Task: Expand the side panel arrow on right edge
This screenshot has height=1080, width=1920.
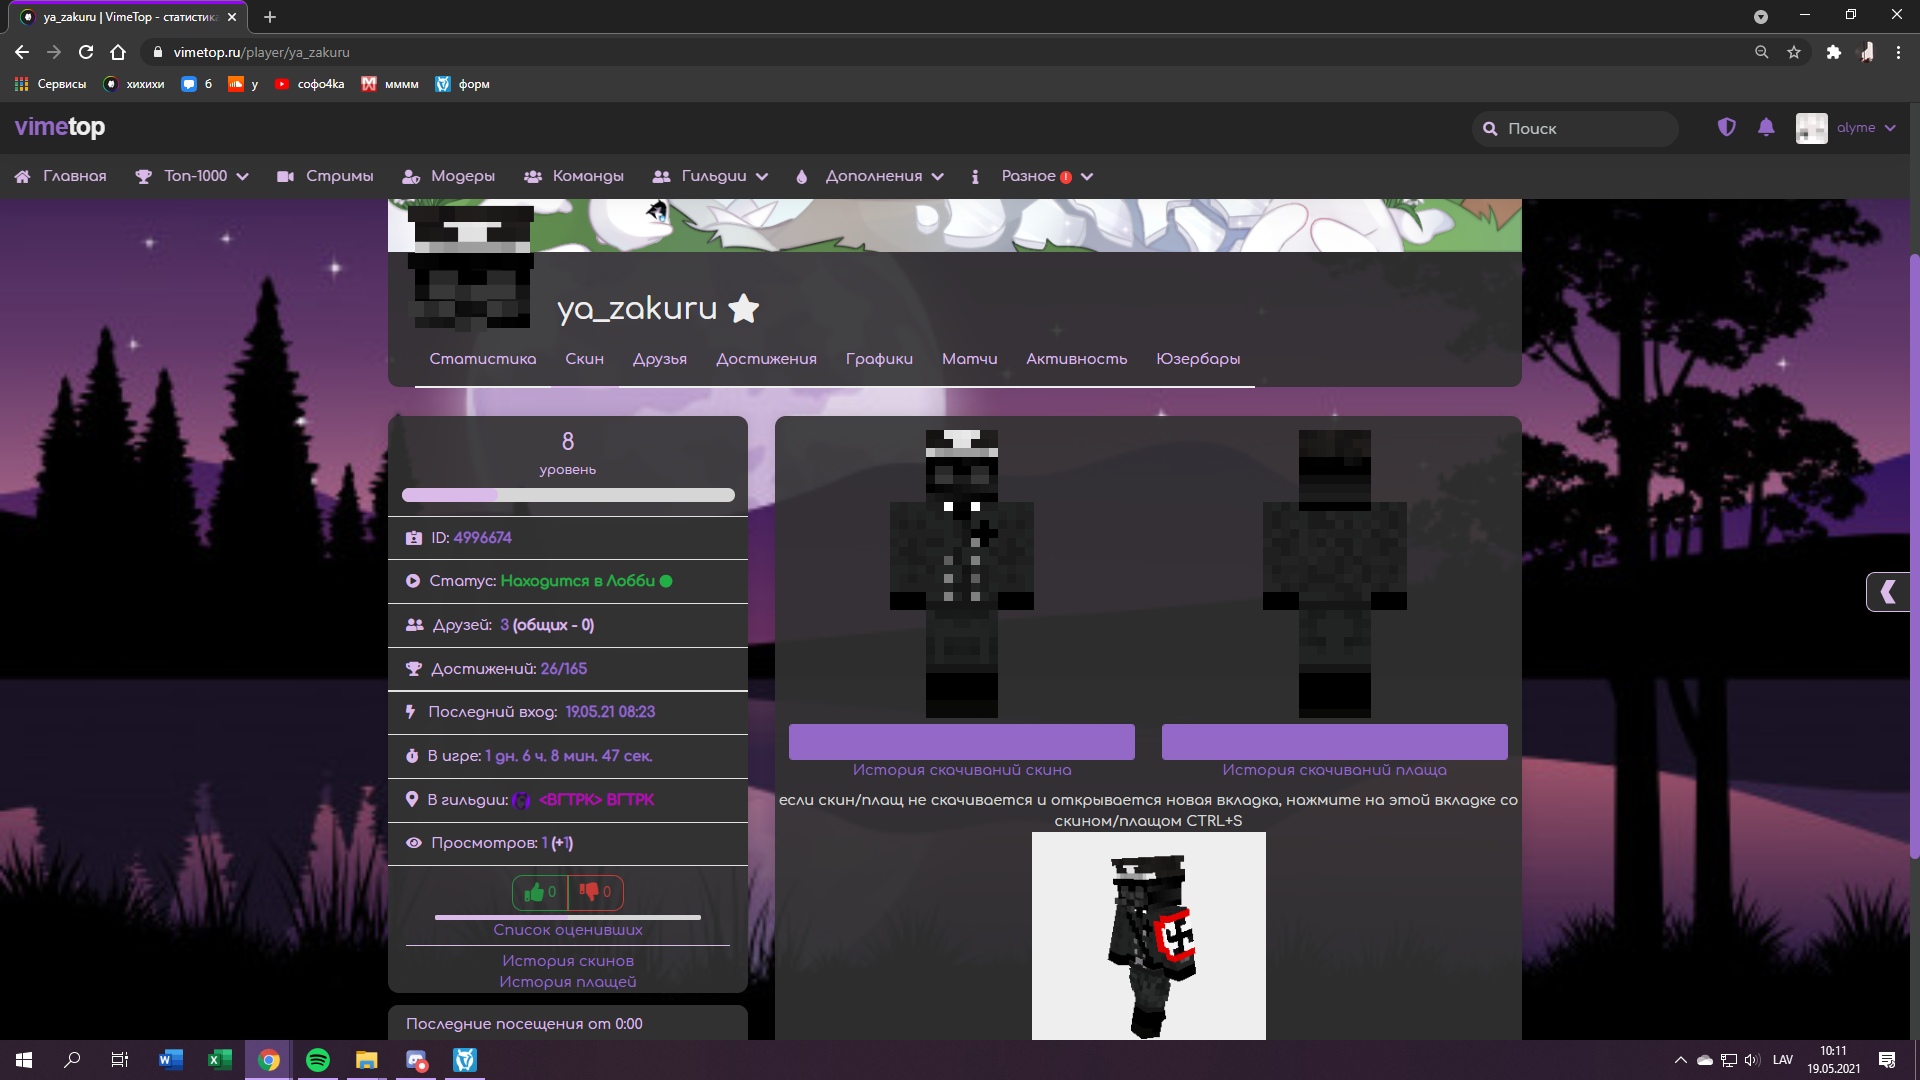Action: coord(1888,592)
